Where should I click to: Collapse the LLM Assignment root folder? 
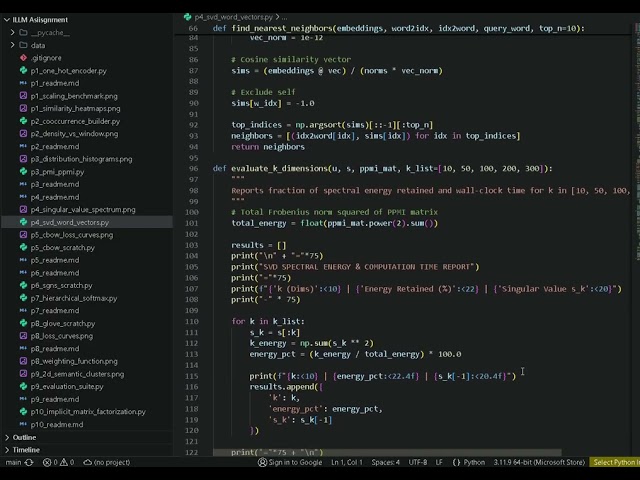pos(7,20)
